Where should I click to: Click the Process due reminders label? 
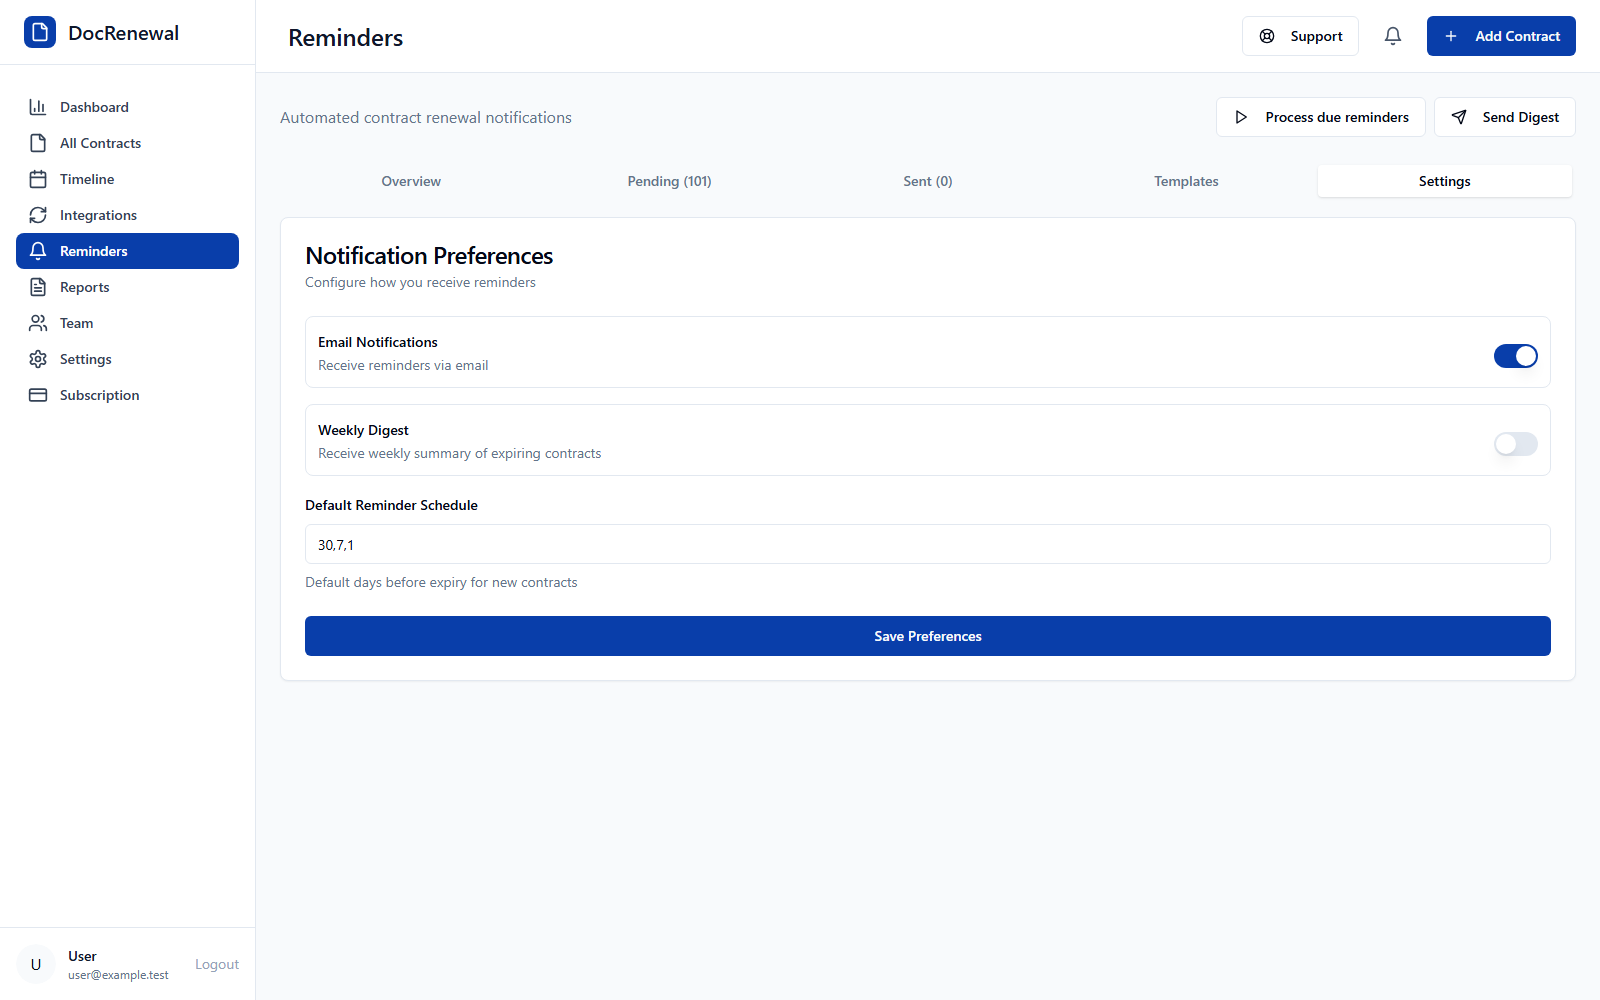click(x=1337, y=117)
